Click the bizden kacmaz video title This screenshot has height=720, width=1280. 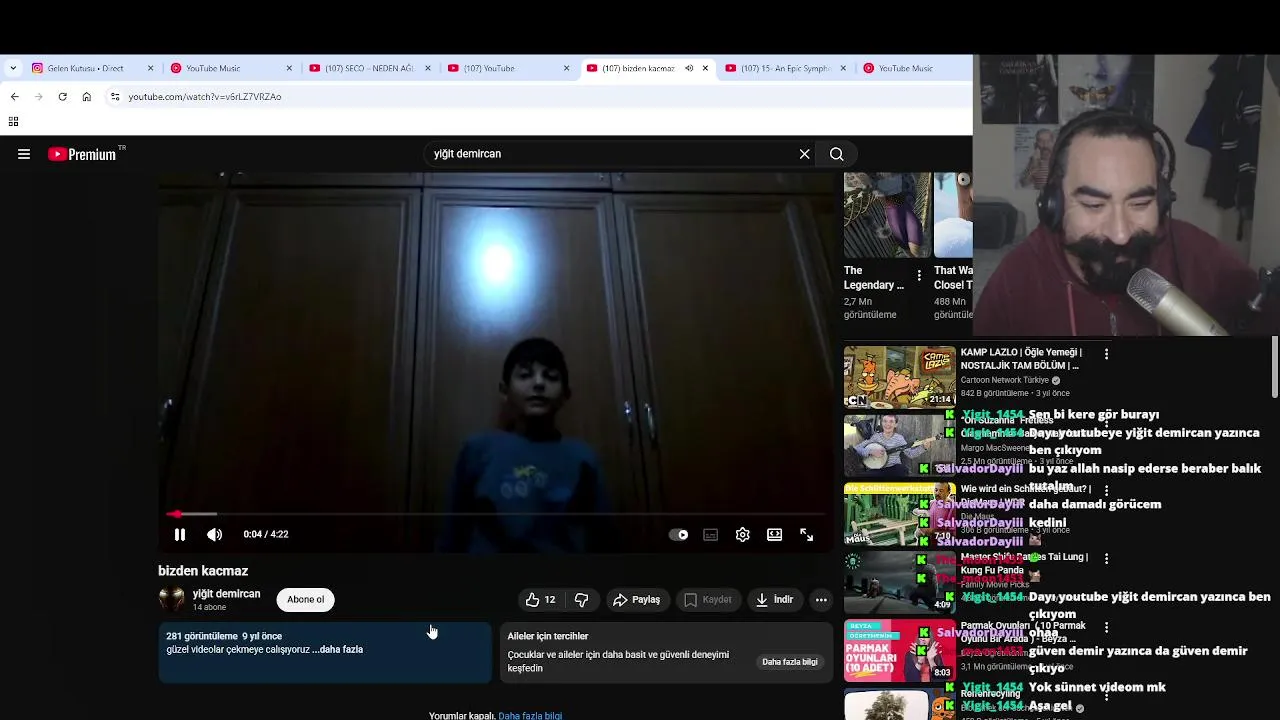click(203, 571)
